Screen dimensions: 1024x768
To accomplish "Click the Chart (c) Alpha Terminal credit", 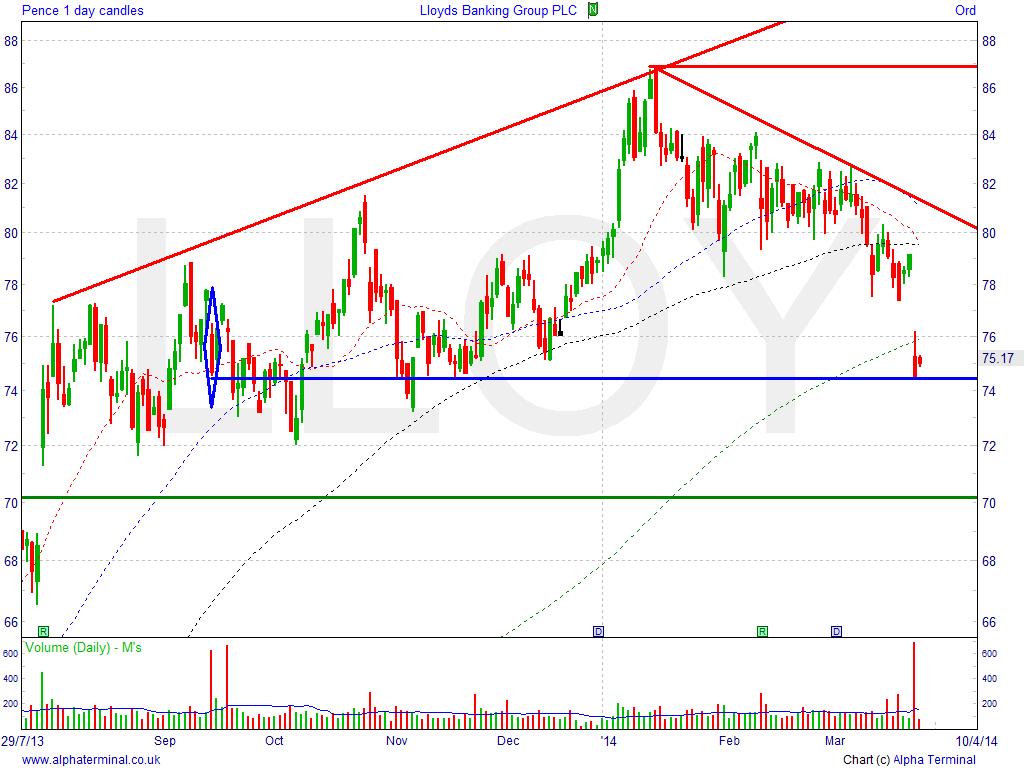I will click(x=909, y=760).
